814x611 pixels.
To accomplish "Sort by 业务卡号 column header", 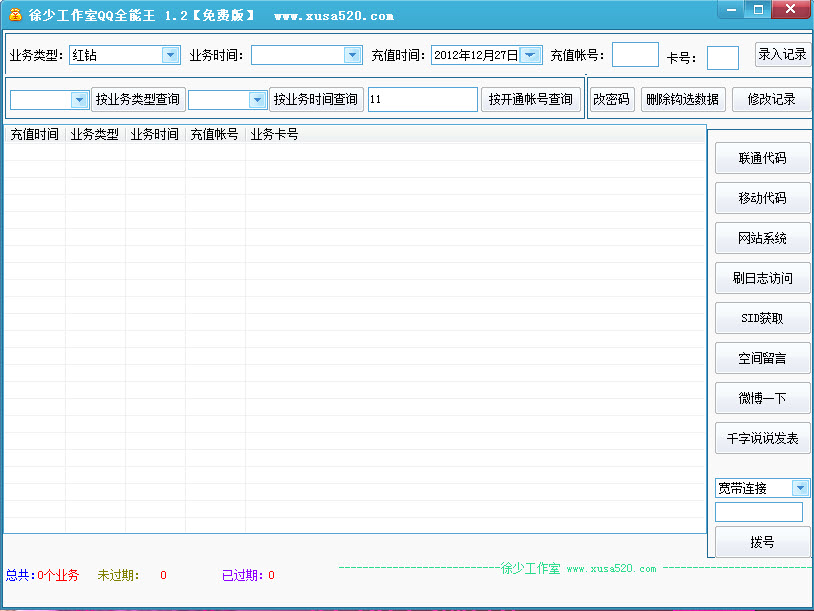I will (274, 134).
